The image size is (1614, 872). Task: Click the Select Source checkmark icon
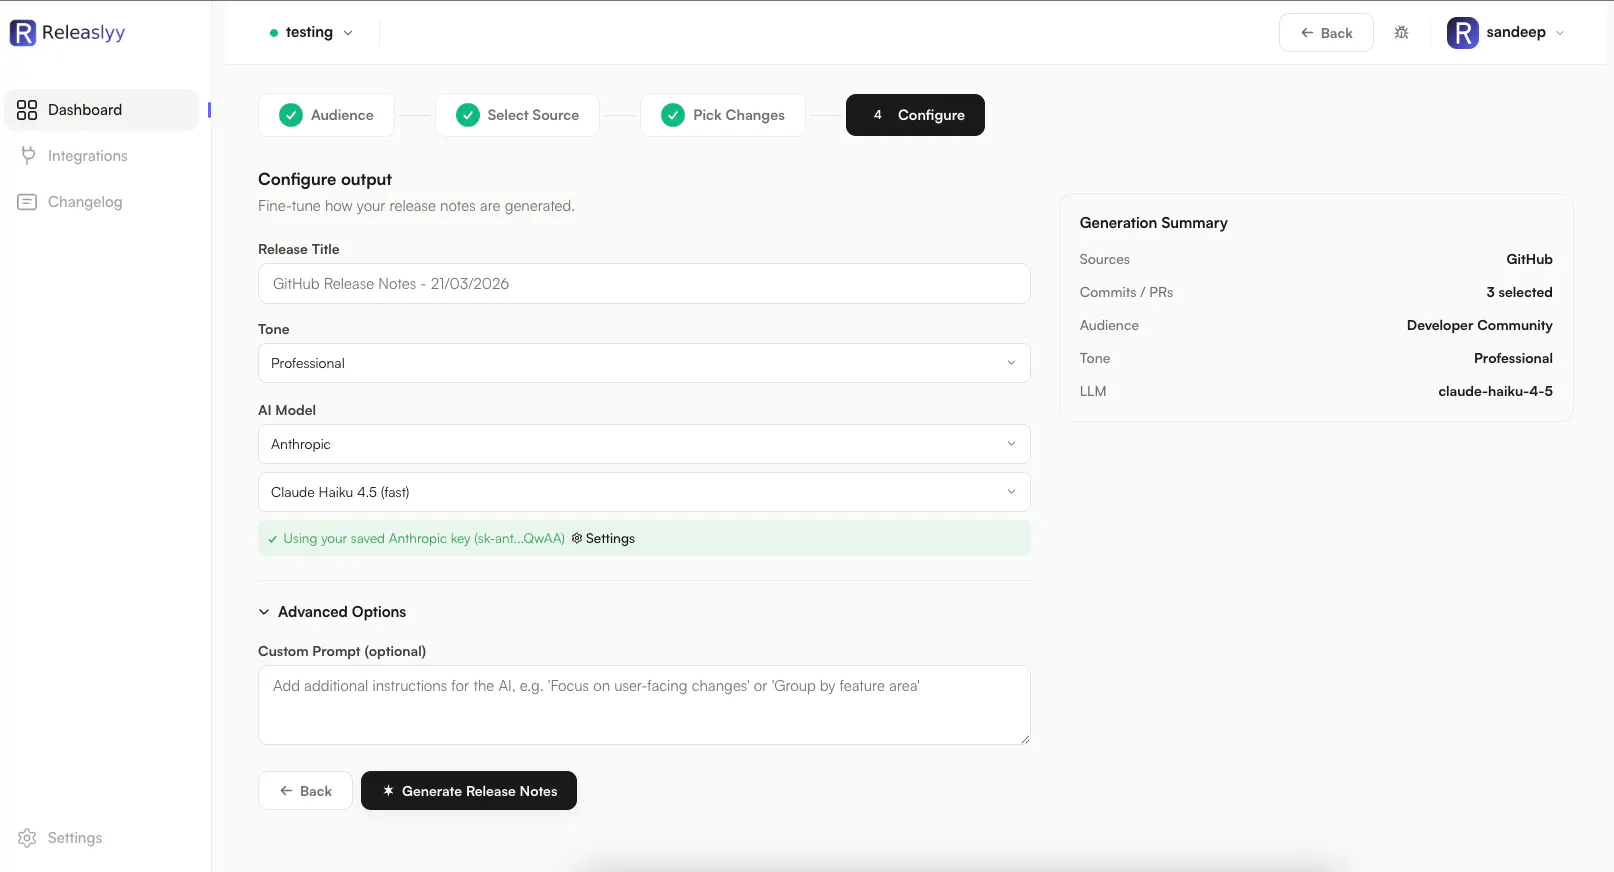click(x=468, y=115)
